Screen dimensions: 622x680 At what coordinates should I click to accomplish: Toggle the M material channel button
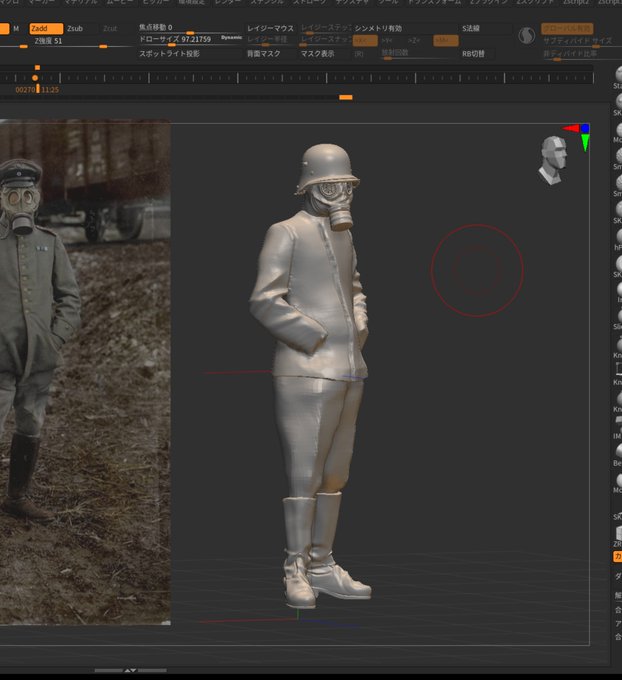click(x=16, y=29)
